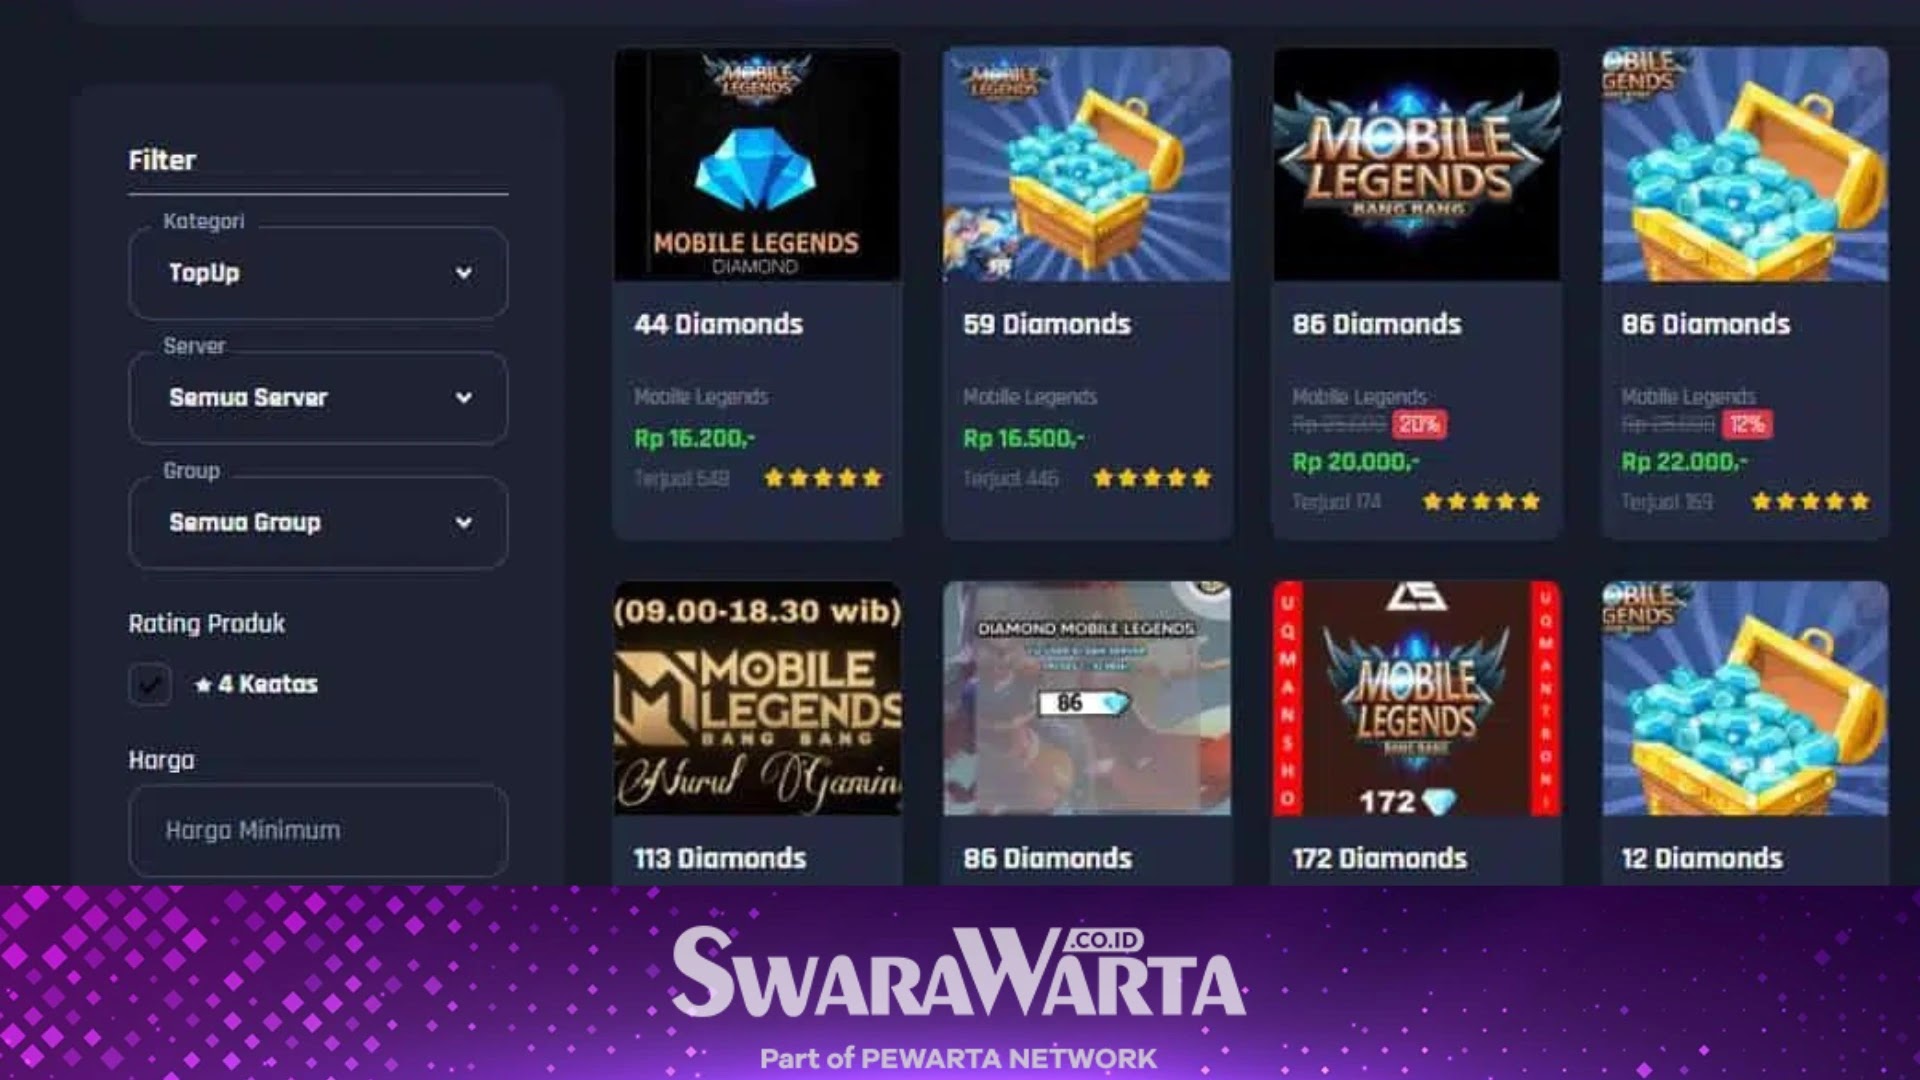Click the 113 Diamonds Nurul Gaming thumbnail
This screenshot has height=1080, width=1920.
[757, 698]
